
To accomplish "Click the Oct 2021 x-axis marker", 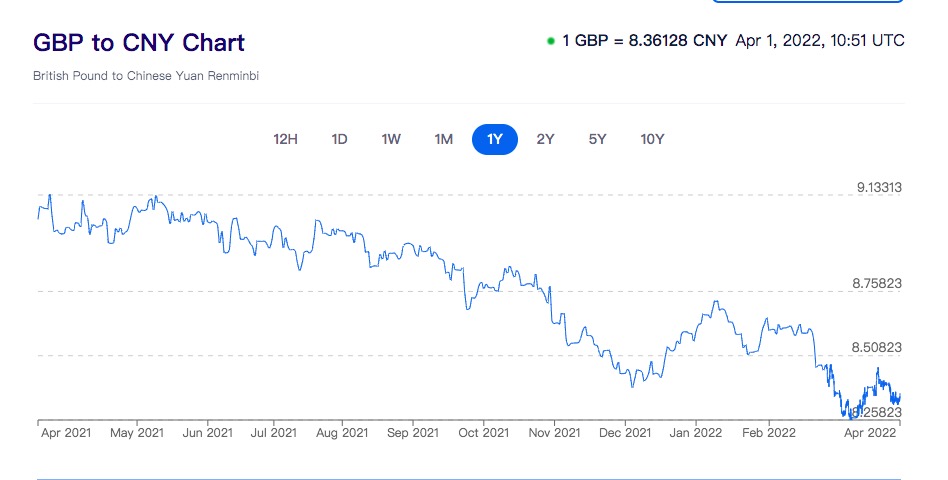I will 483,433.
